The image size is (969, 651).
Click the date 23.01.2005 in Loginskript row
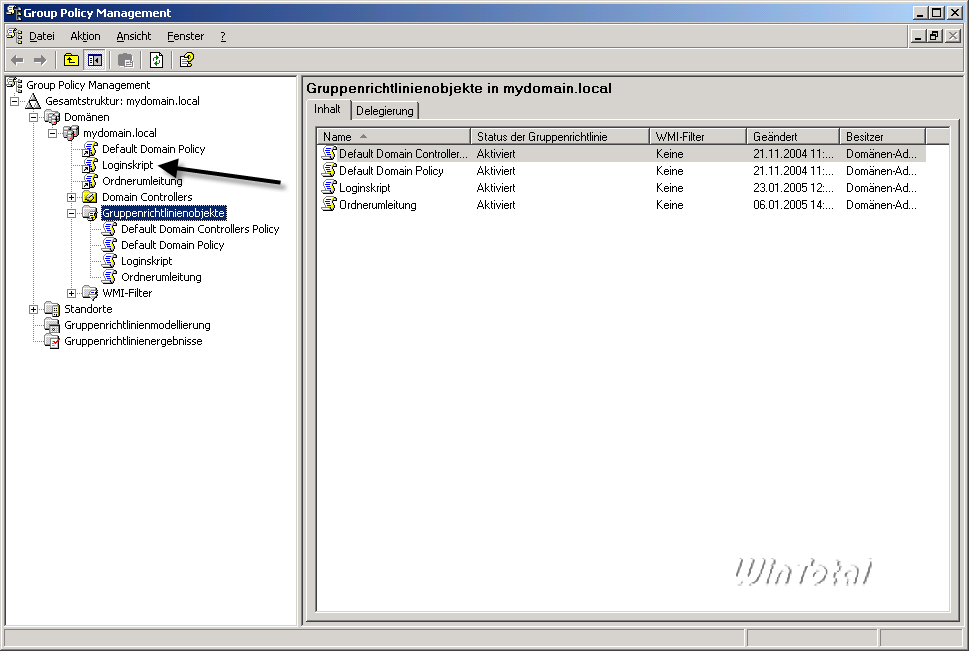click(793, 187)
